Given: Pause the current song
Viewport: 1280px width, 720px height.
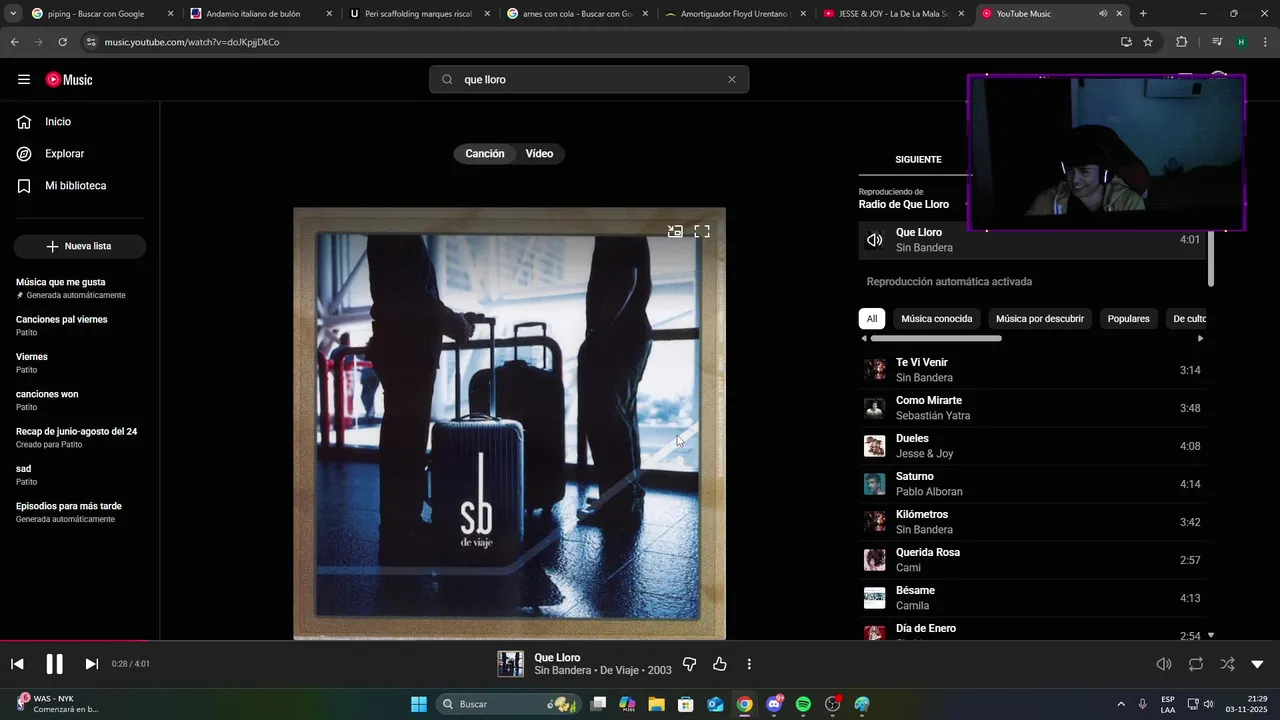Looking at the screenshot, I should click(54, 664).
